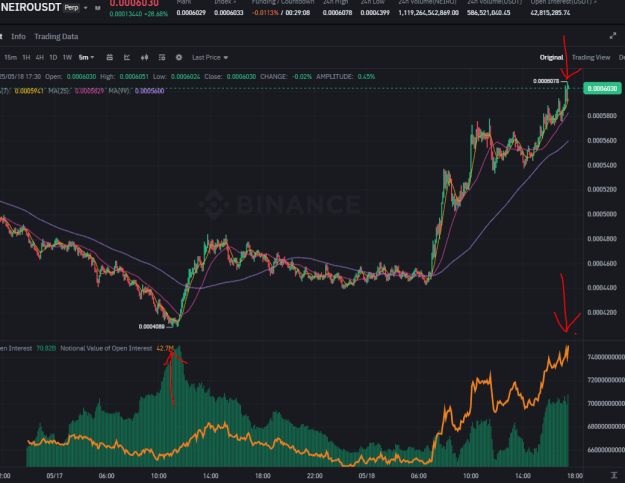Screen dimensions: 625x483
Task: Select the Original chart view
Action: [551, 57]
